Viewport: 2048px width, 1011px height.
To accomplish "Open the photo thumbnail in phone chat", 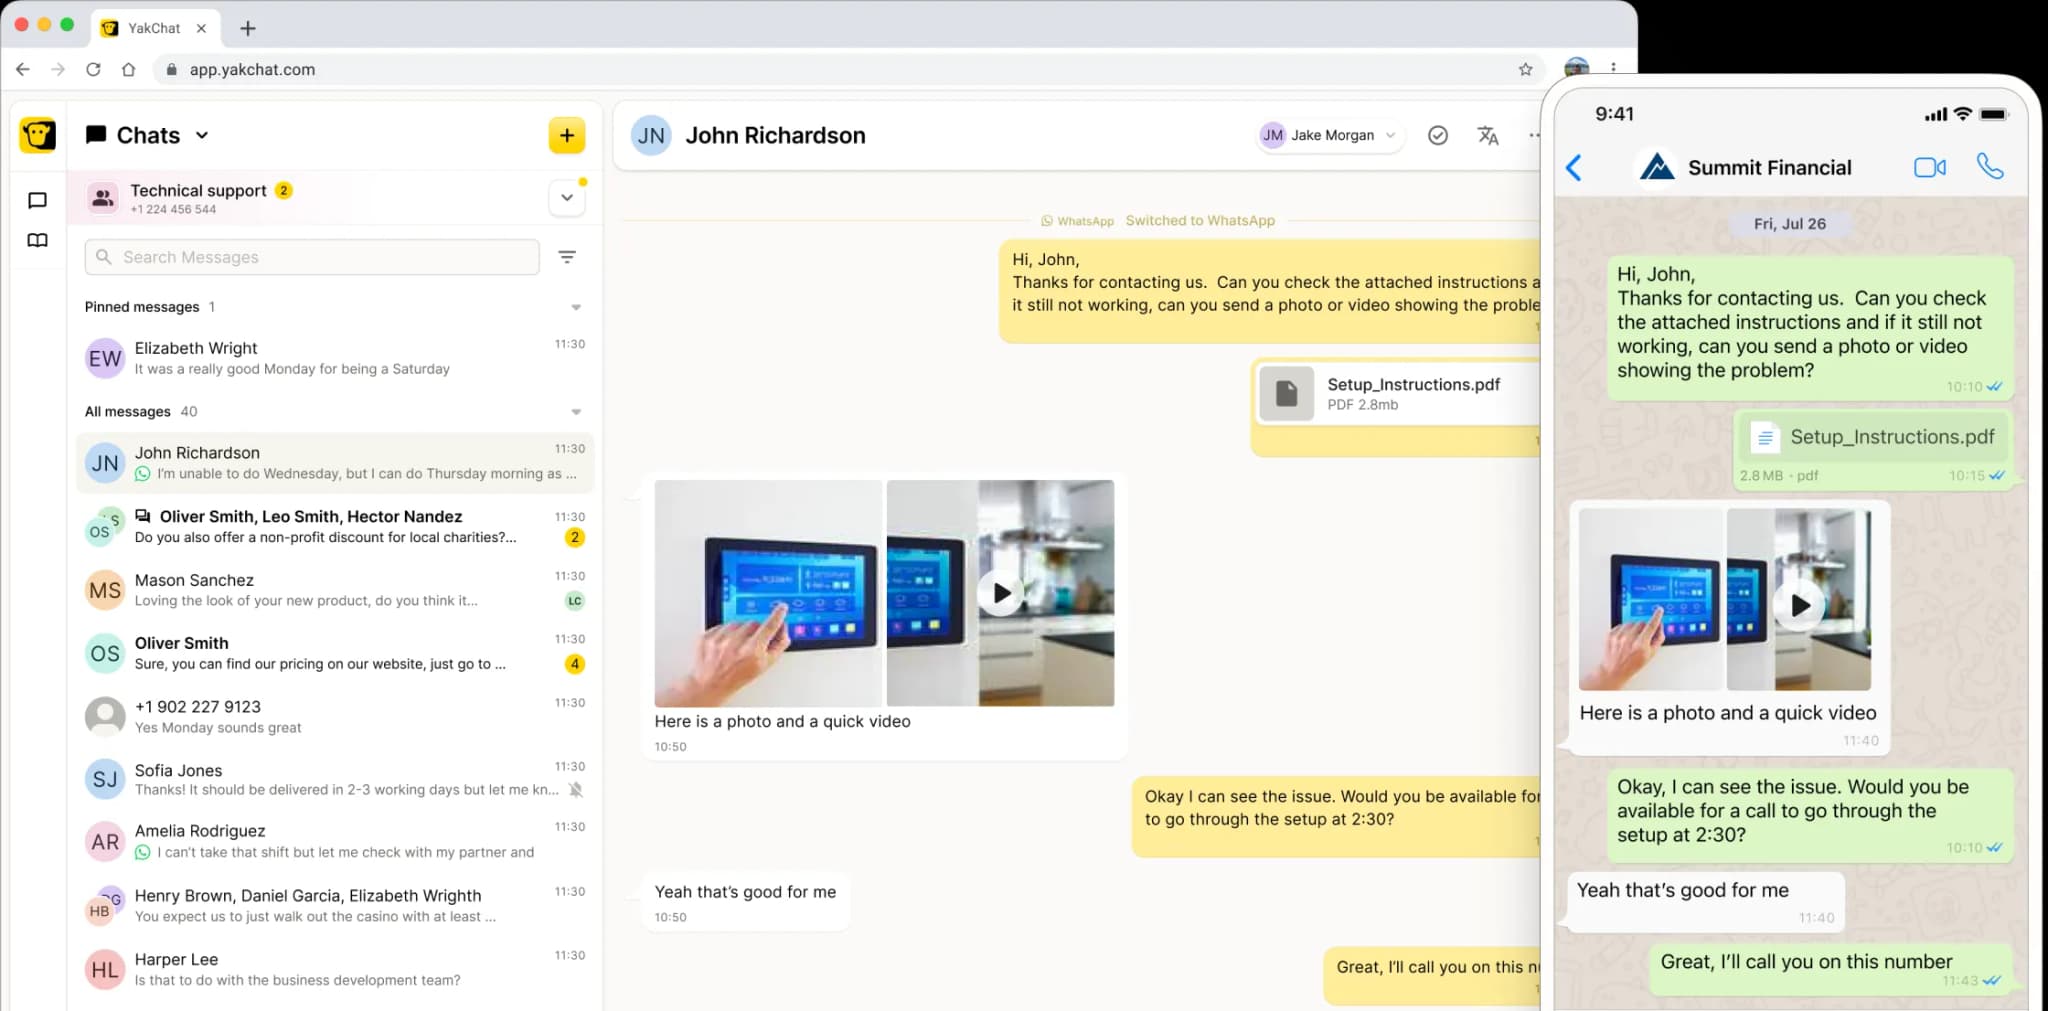I will point(1651,599).
